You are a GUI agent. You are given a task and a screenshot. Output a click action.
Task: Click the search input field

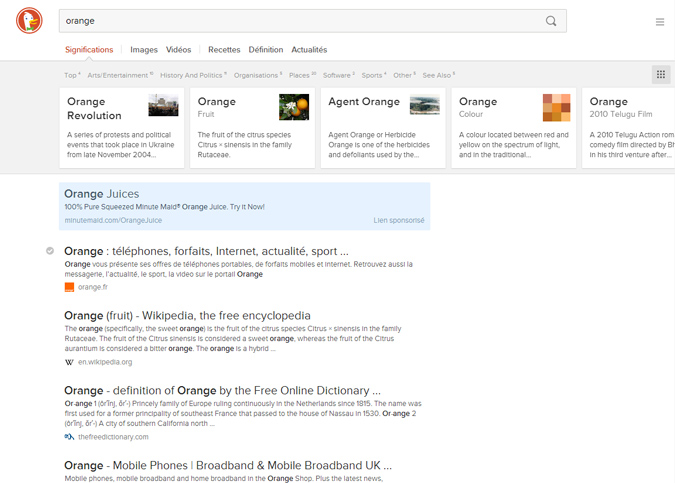(300, 21)
